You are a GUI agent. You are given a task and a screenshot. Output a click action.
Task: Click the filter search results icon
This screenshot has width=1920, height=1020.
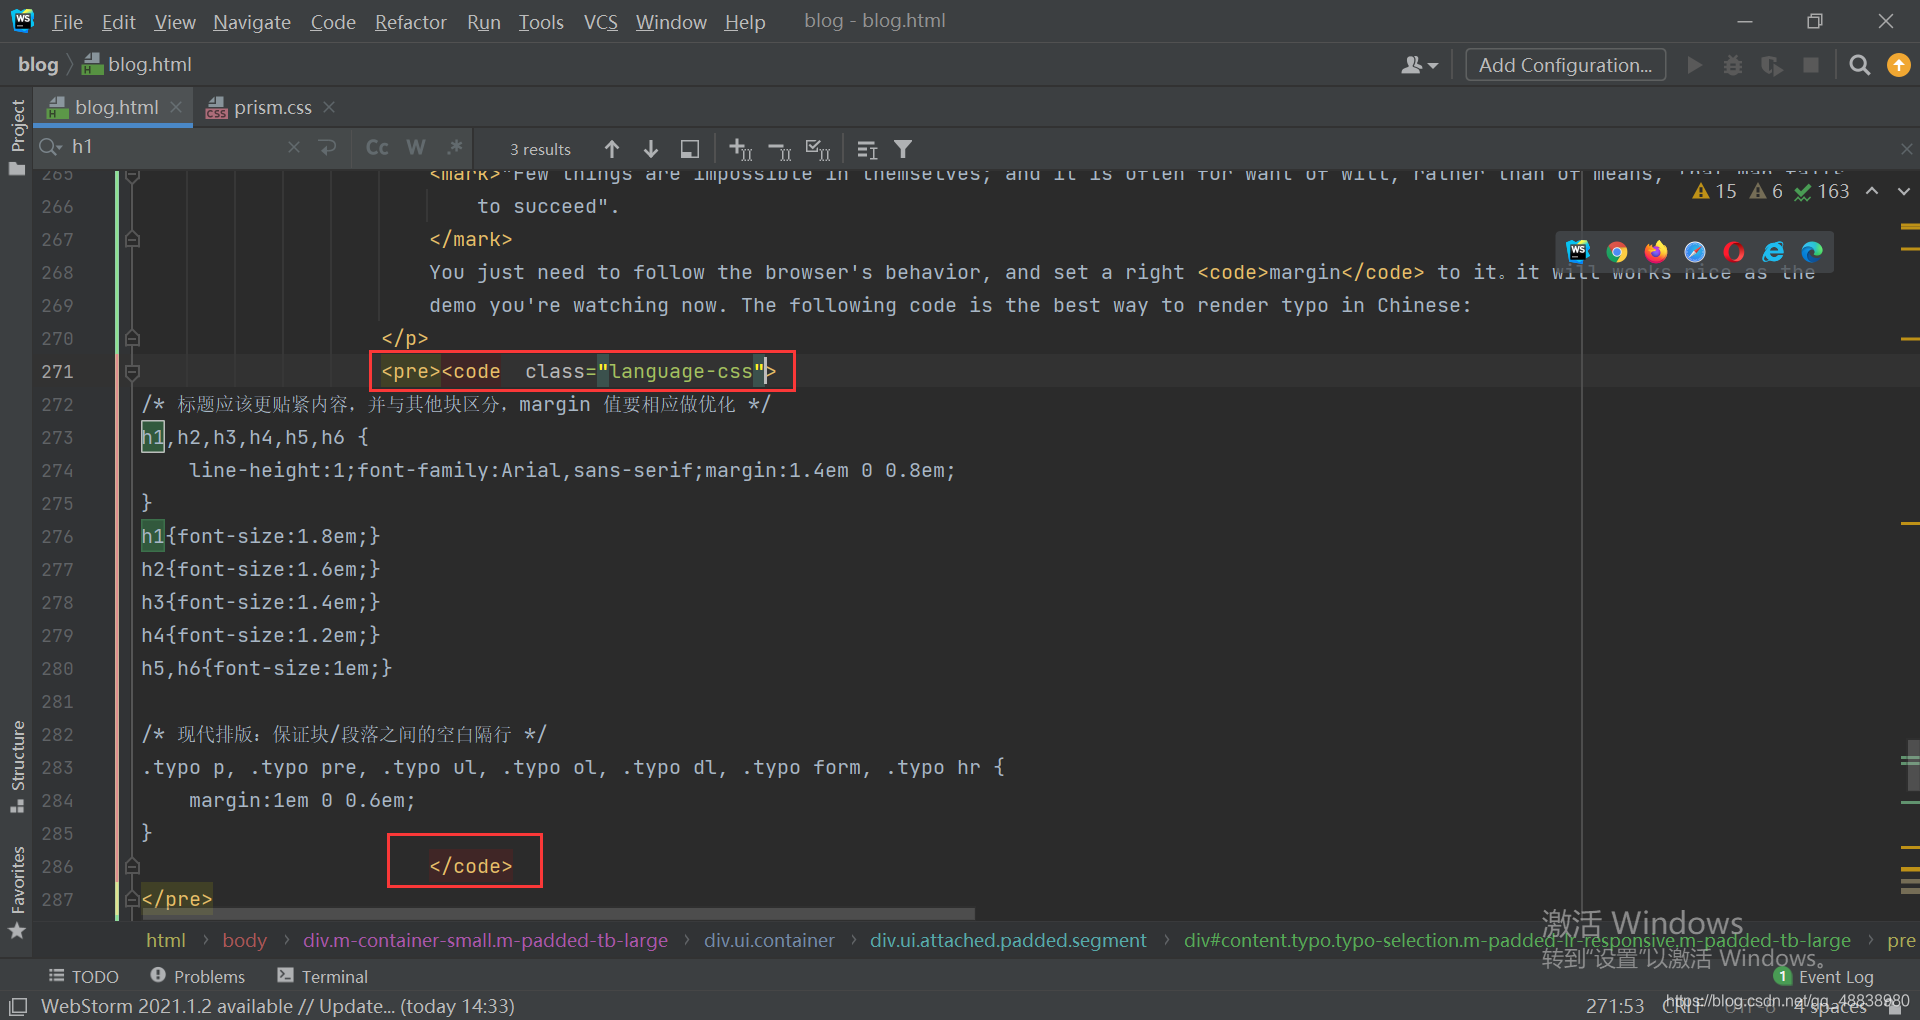(x=903, y=149)
